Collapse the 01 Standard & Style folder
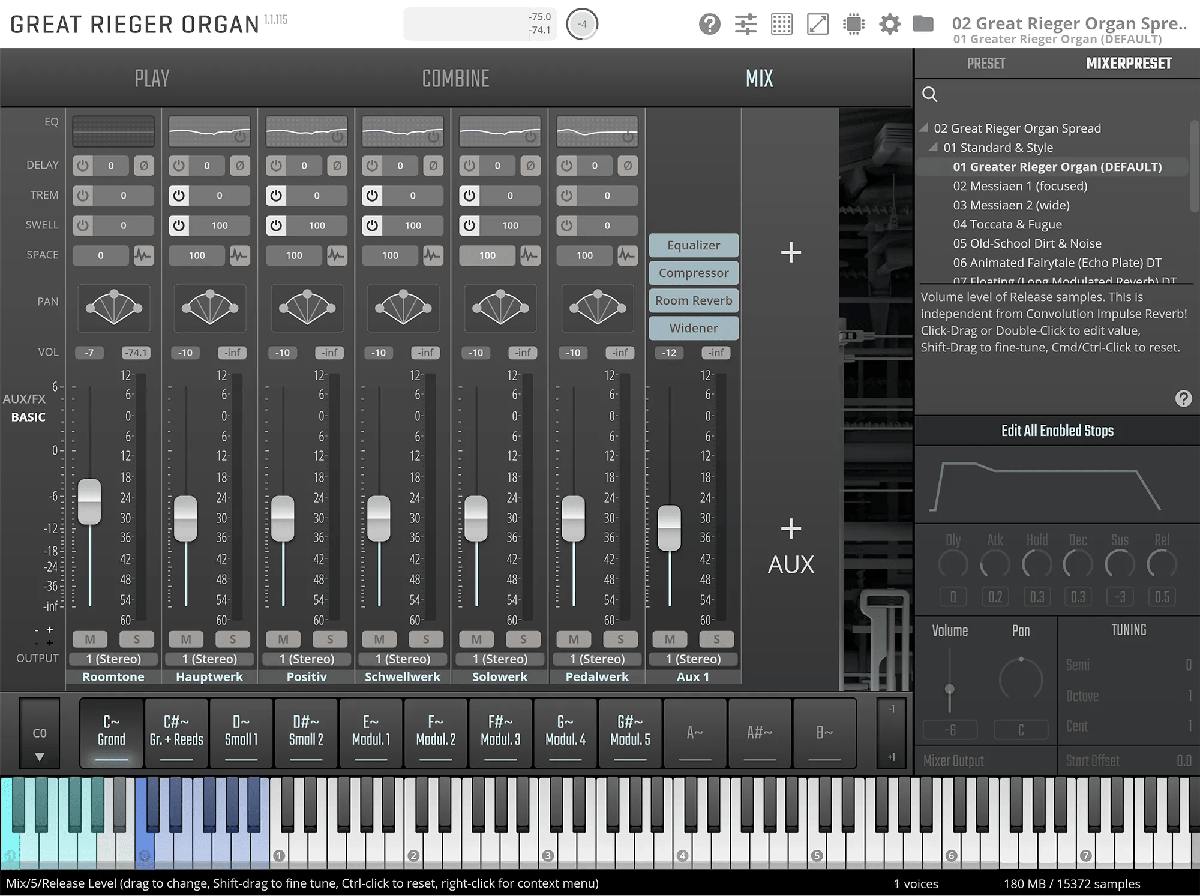 (x=933, y=148)
